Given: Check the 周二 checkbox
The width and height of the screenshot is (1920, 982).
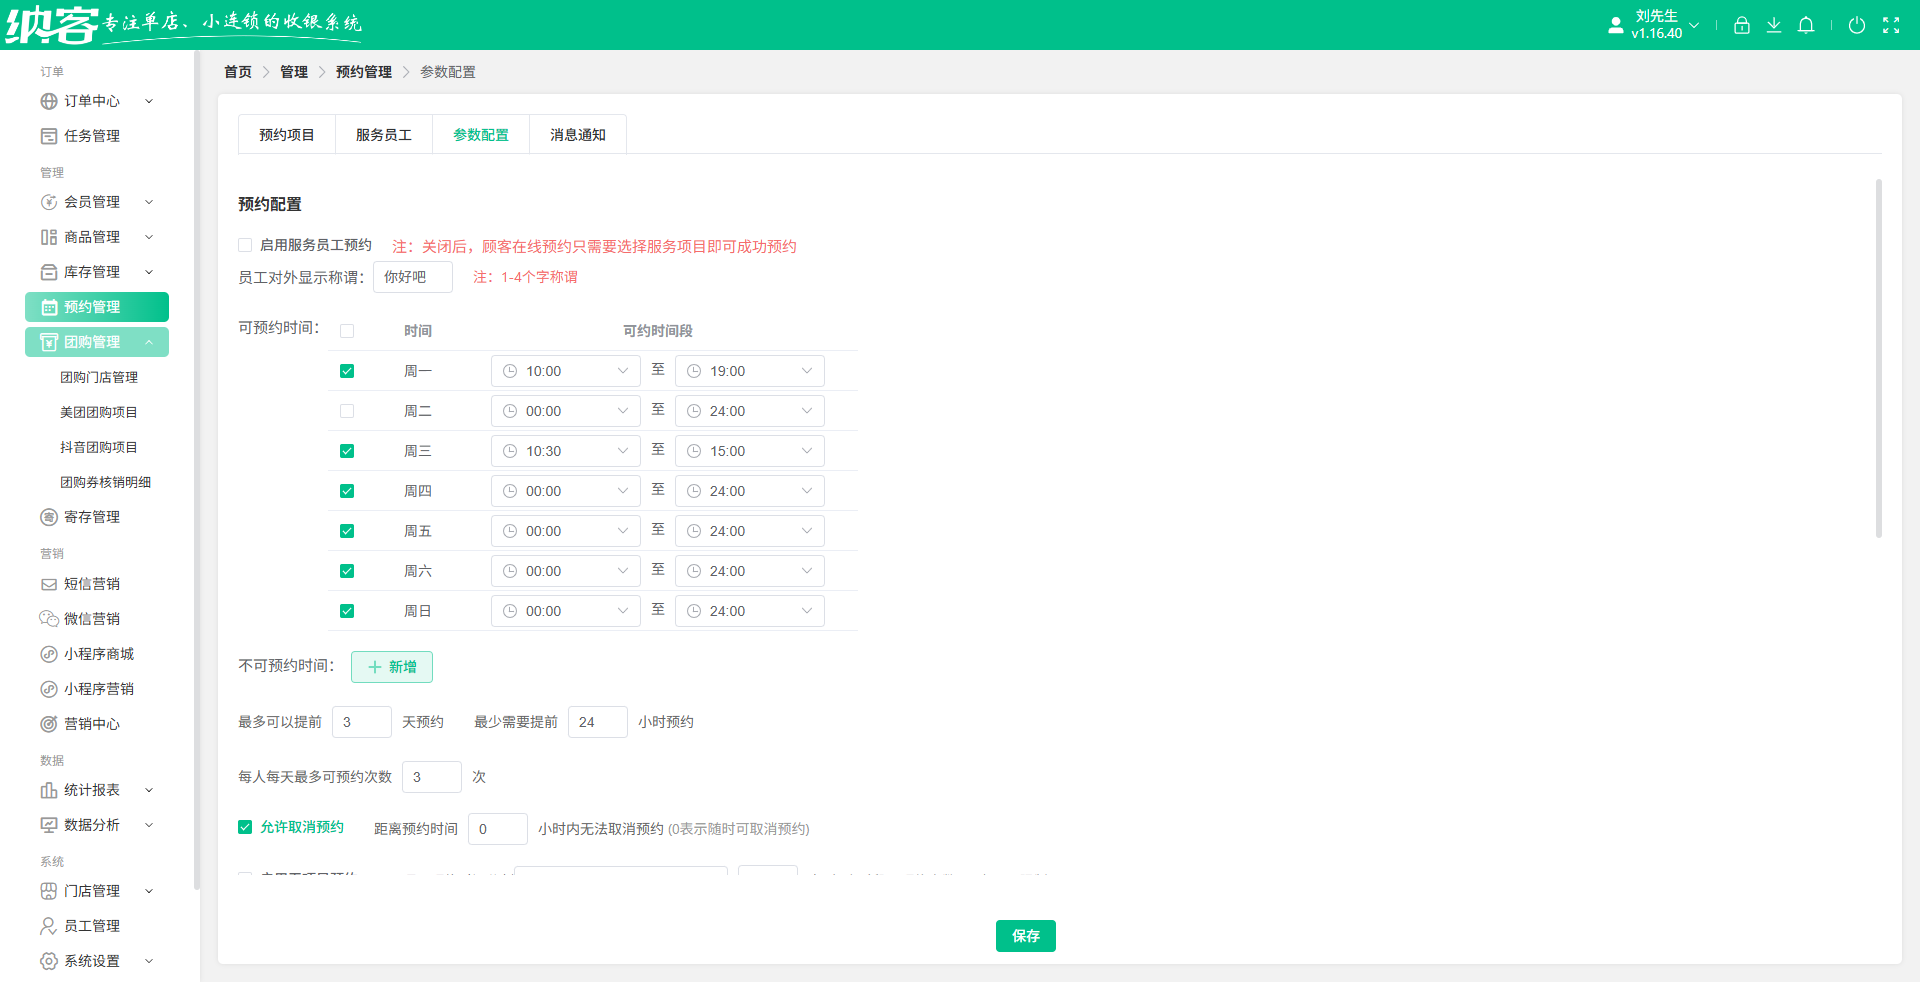Looking at the screenshot, I should click(347, 411).
